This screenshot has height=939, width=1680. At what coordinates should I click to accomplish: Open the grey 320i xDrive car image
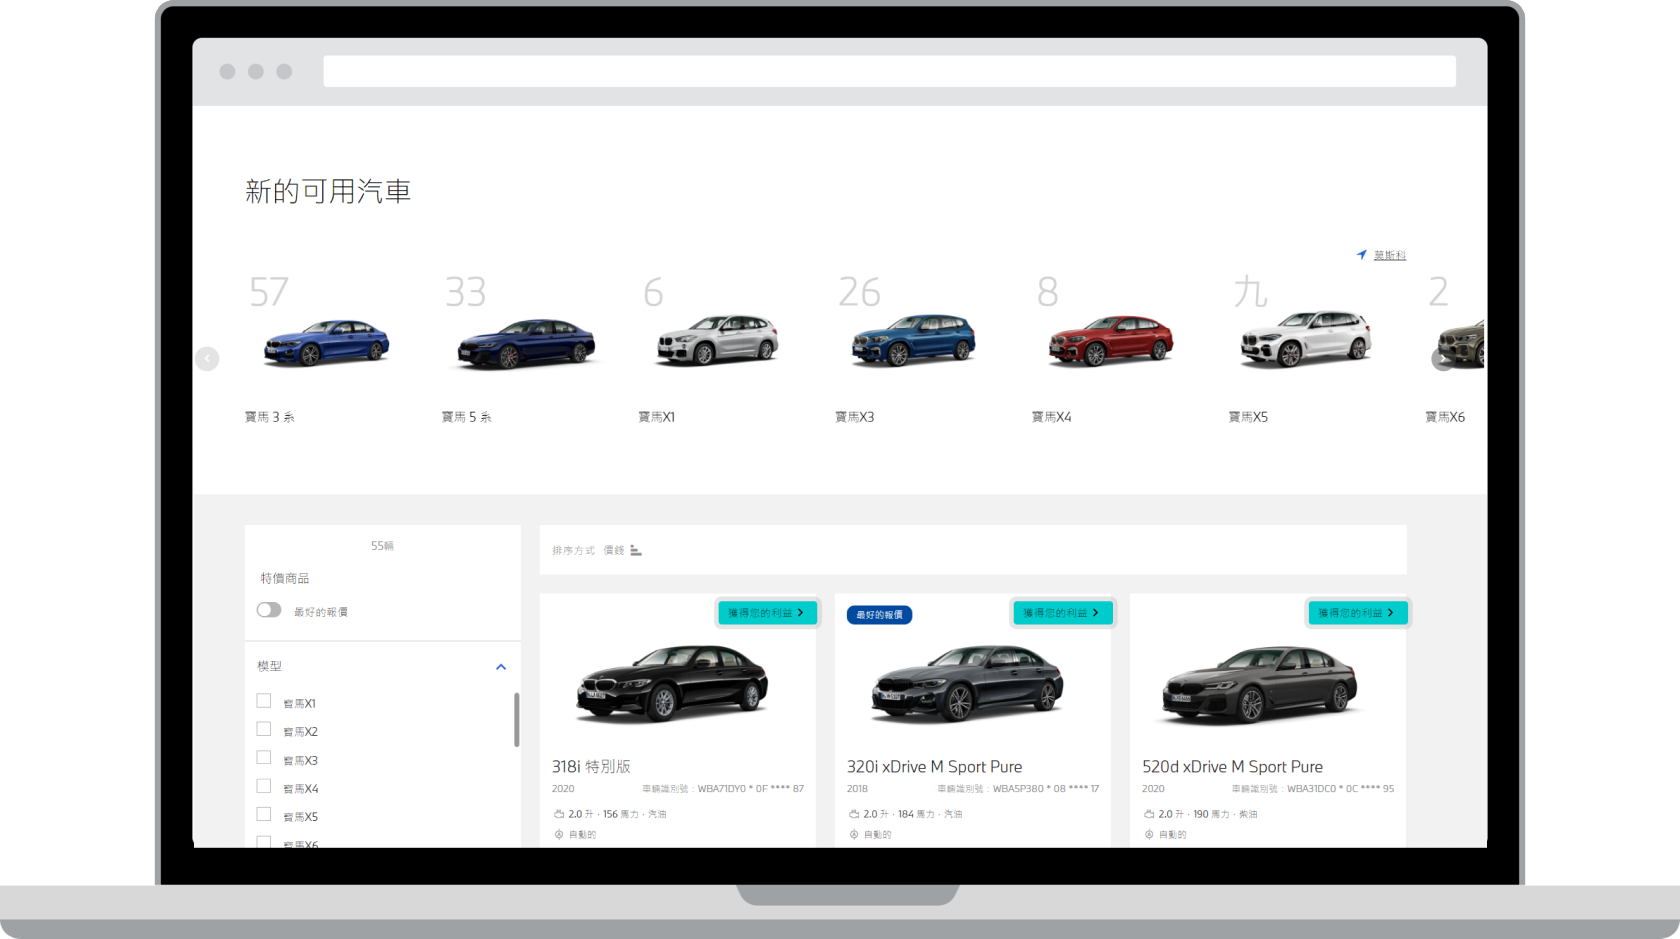967,684
